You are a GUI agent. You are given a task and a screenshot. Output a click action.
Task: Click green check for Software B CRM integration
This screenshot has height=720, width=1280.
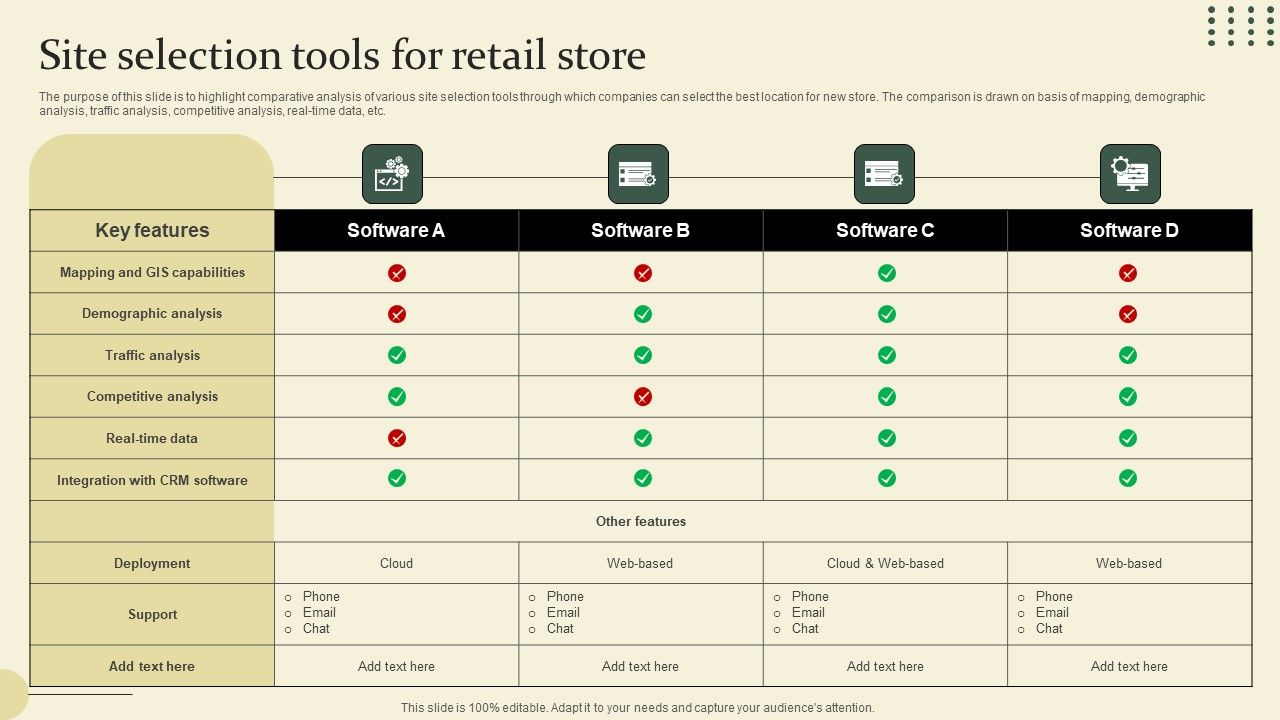(643, 479)
